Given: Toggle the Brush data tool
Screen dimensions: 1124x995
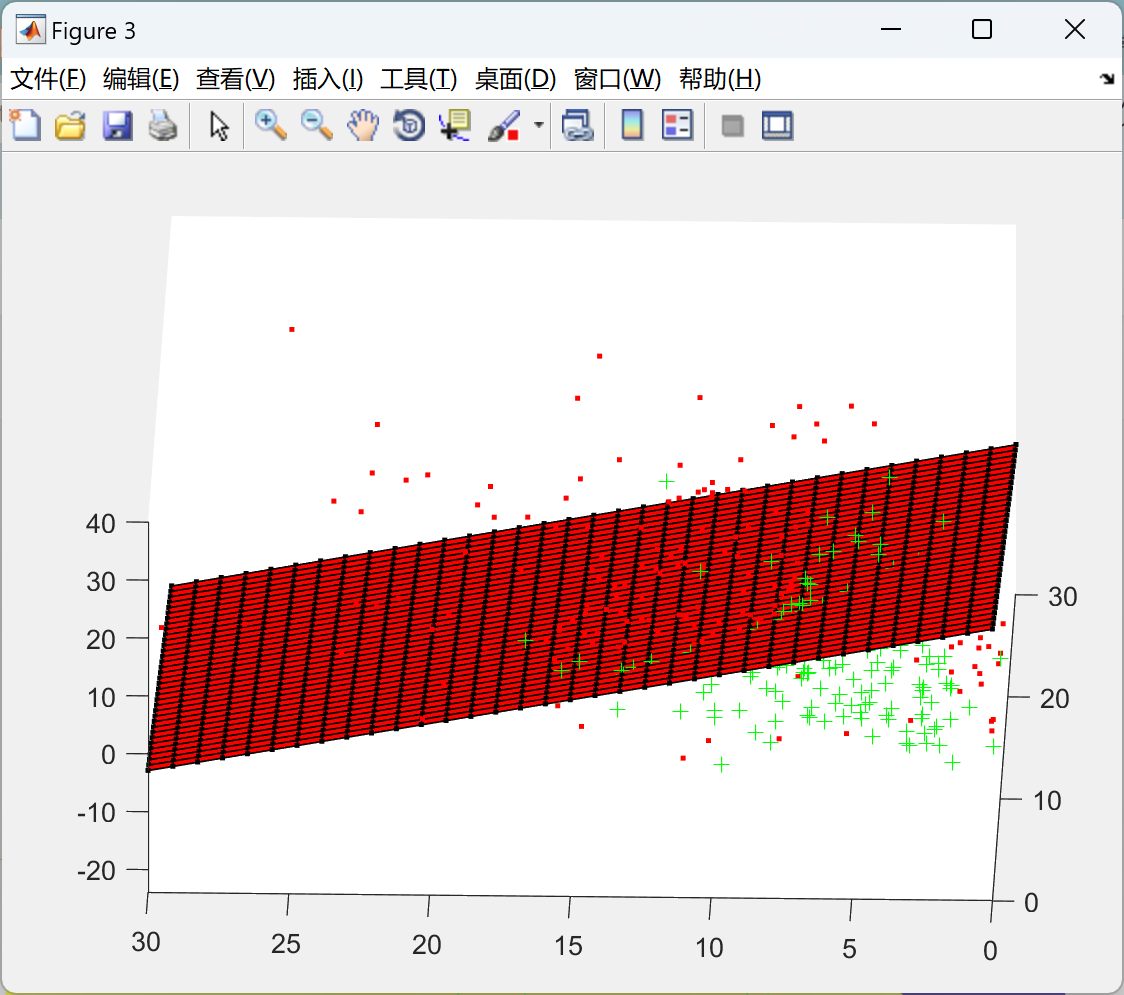Looking at the screenshot, I should (504, 125).
